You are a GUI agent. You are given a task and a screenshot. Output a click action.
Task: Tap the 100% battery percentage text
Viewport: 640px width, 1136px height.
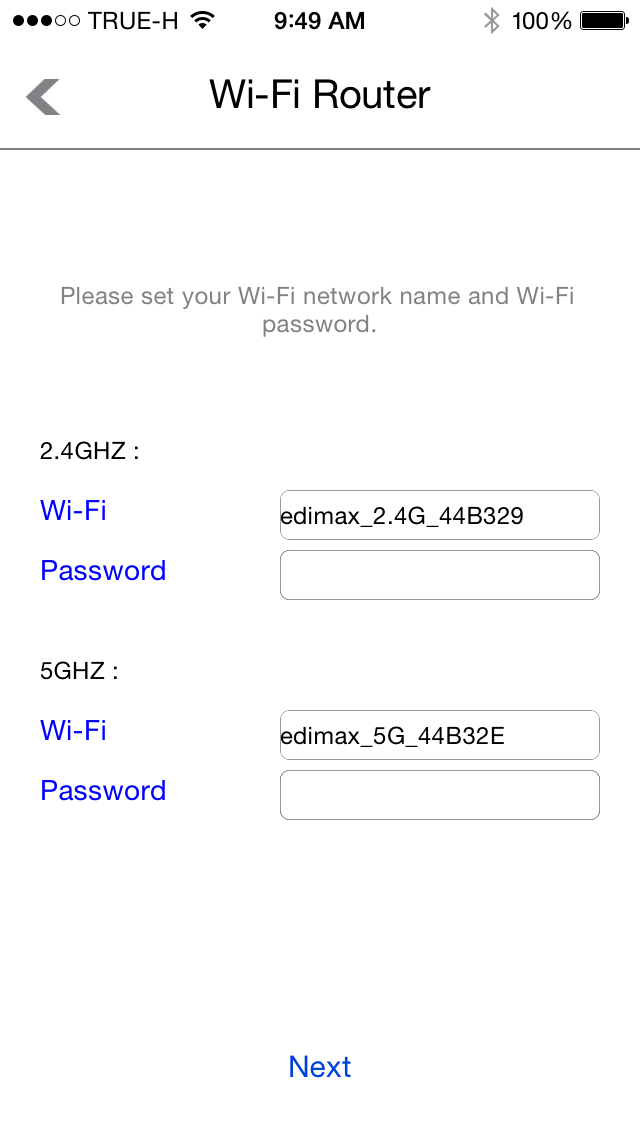click(x=541, y=20)
